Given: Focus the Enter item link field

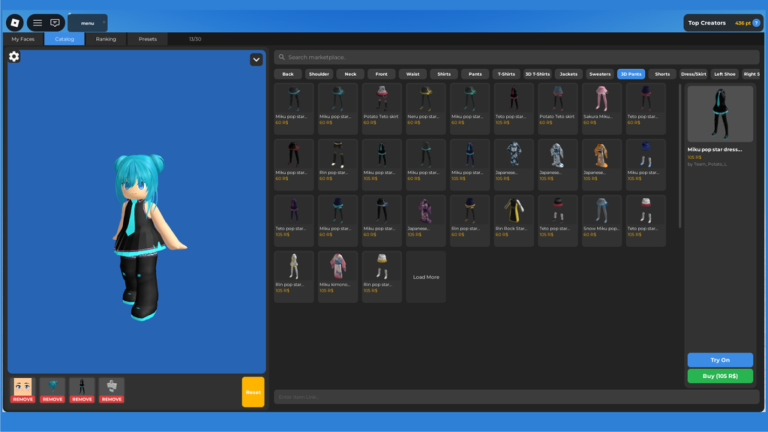Looking at the screenshot, I should coord(517,397).
